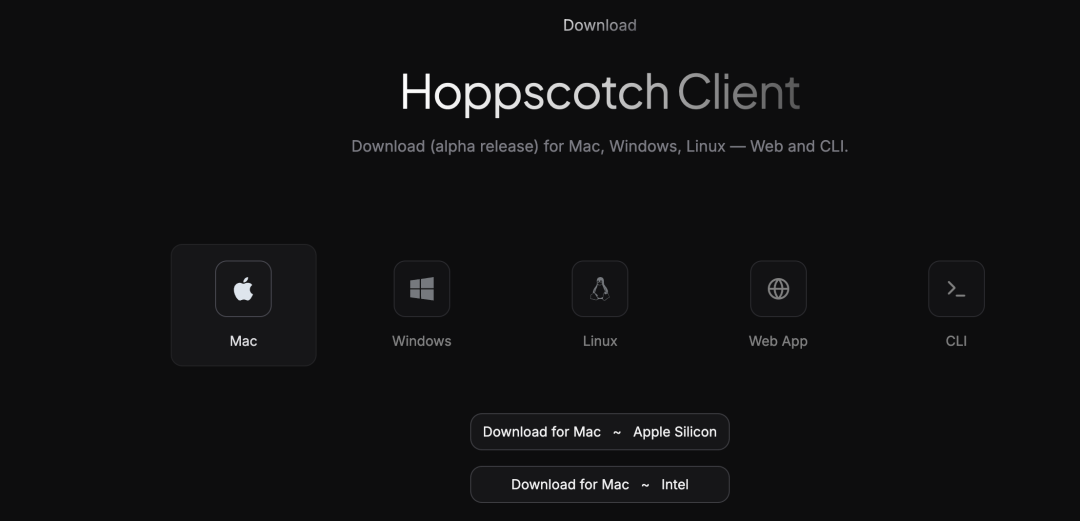Select the Mac Apple logo icon

click(243, 289)
